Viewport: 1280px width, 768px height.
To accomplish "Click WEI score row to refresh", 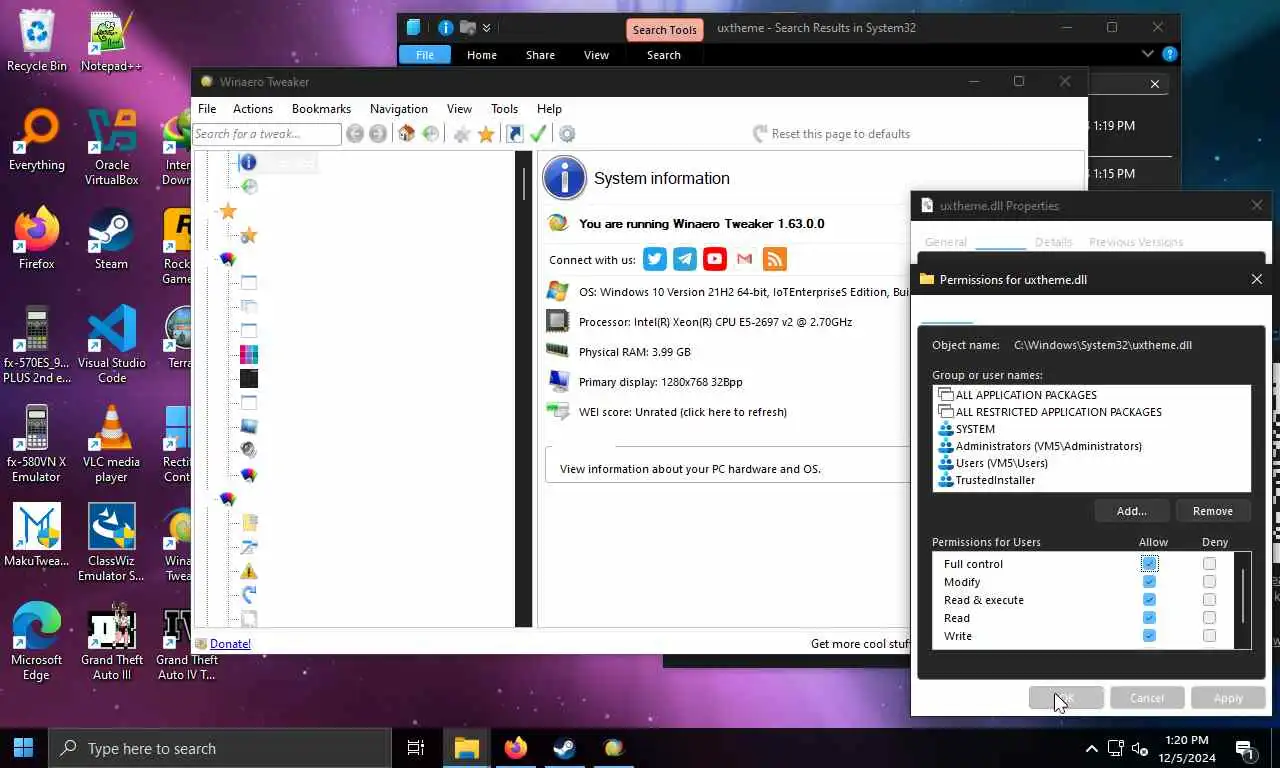I will point(683,412).
